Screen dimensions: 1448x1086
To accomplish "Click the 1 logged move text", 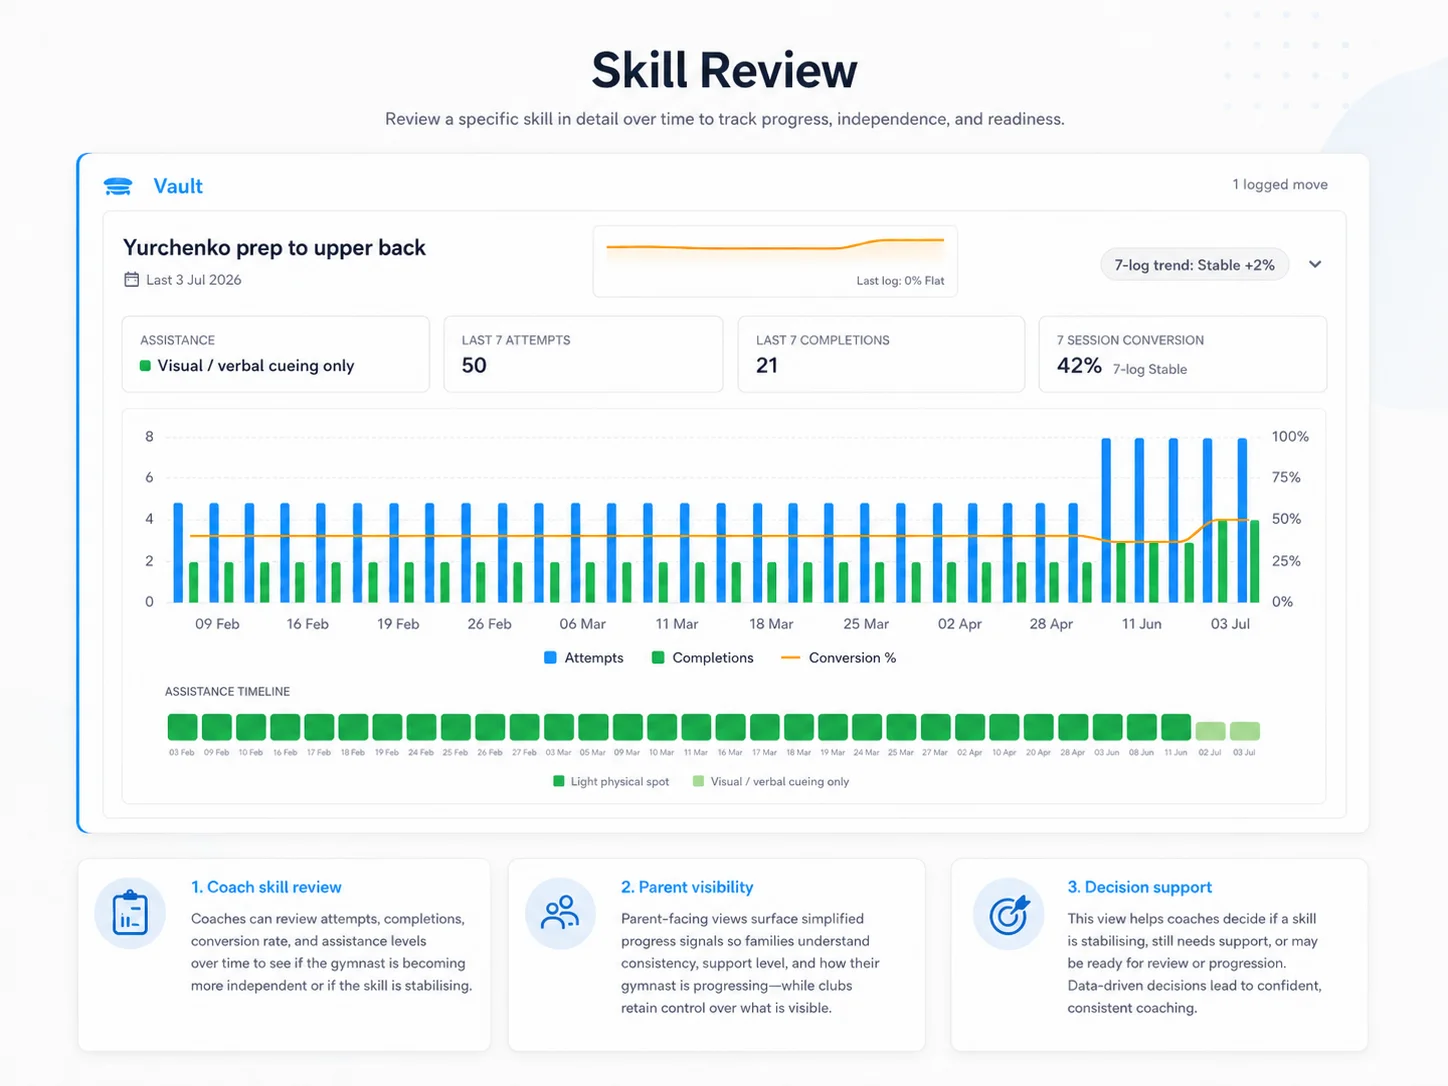I will tap(1280, 185).
